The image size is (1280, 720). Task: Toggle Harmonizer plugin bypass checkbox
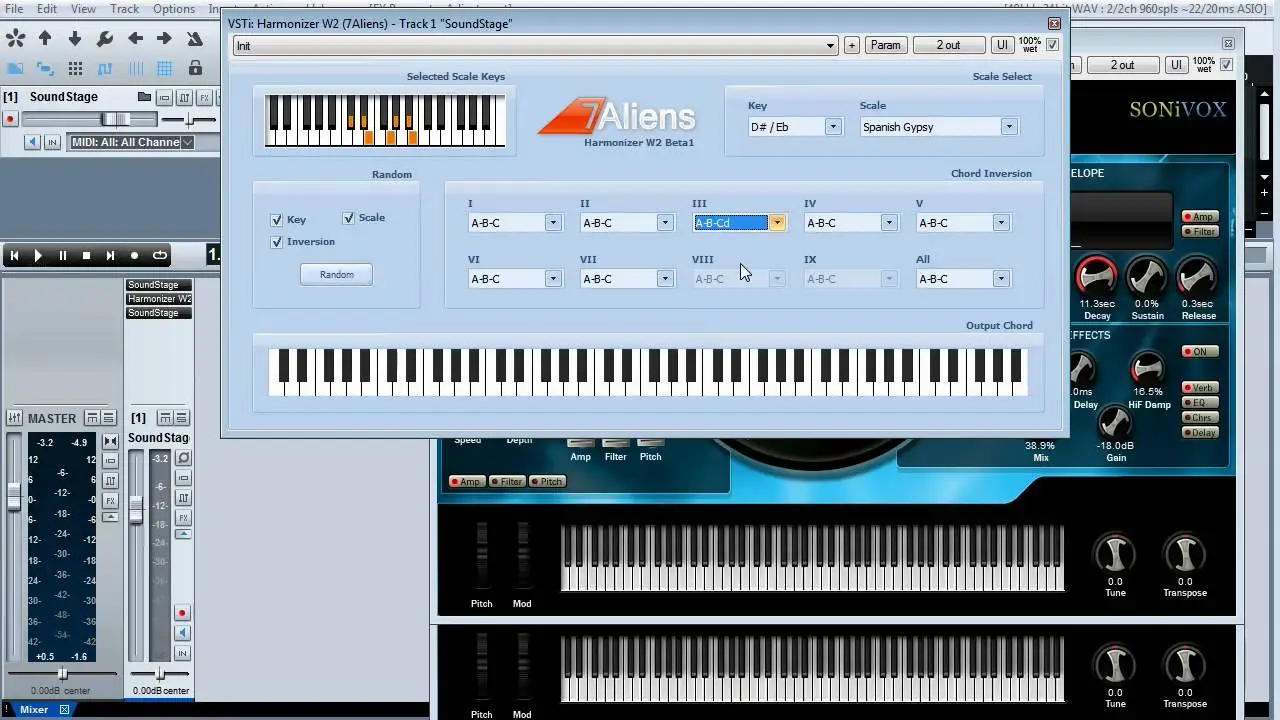[1052, 45]
